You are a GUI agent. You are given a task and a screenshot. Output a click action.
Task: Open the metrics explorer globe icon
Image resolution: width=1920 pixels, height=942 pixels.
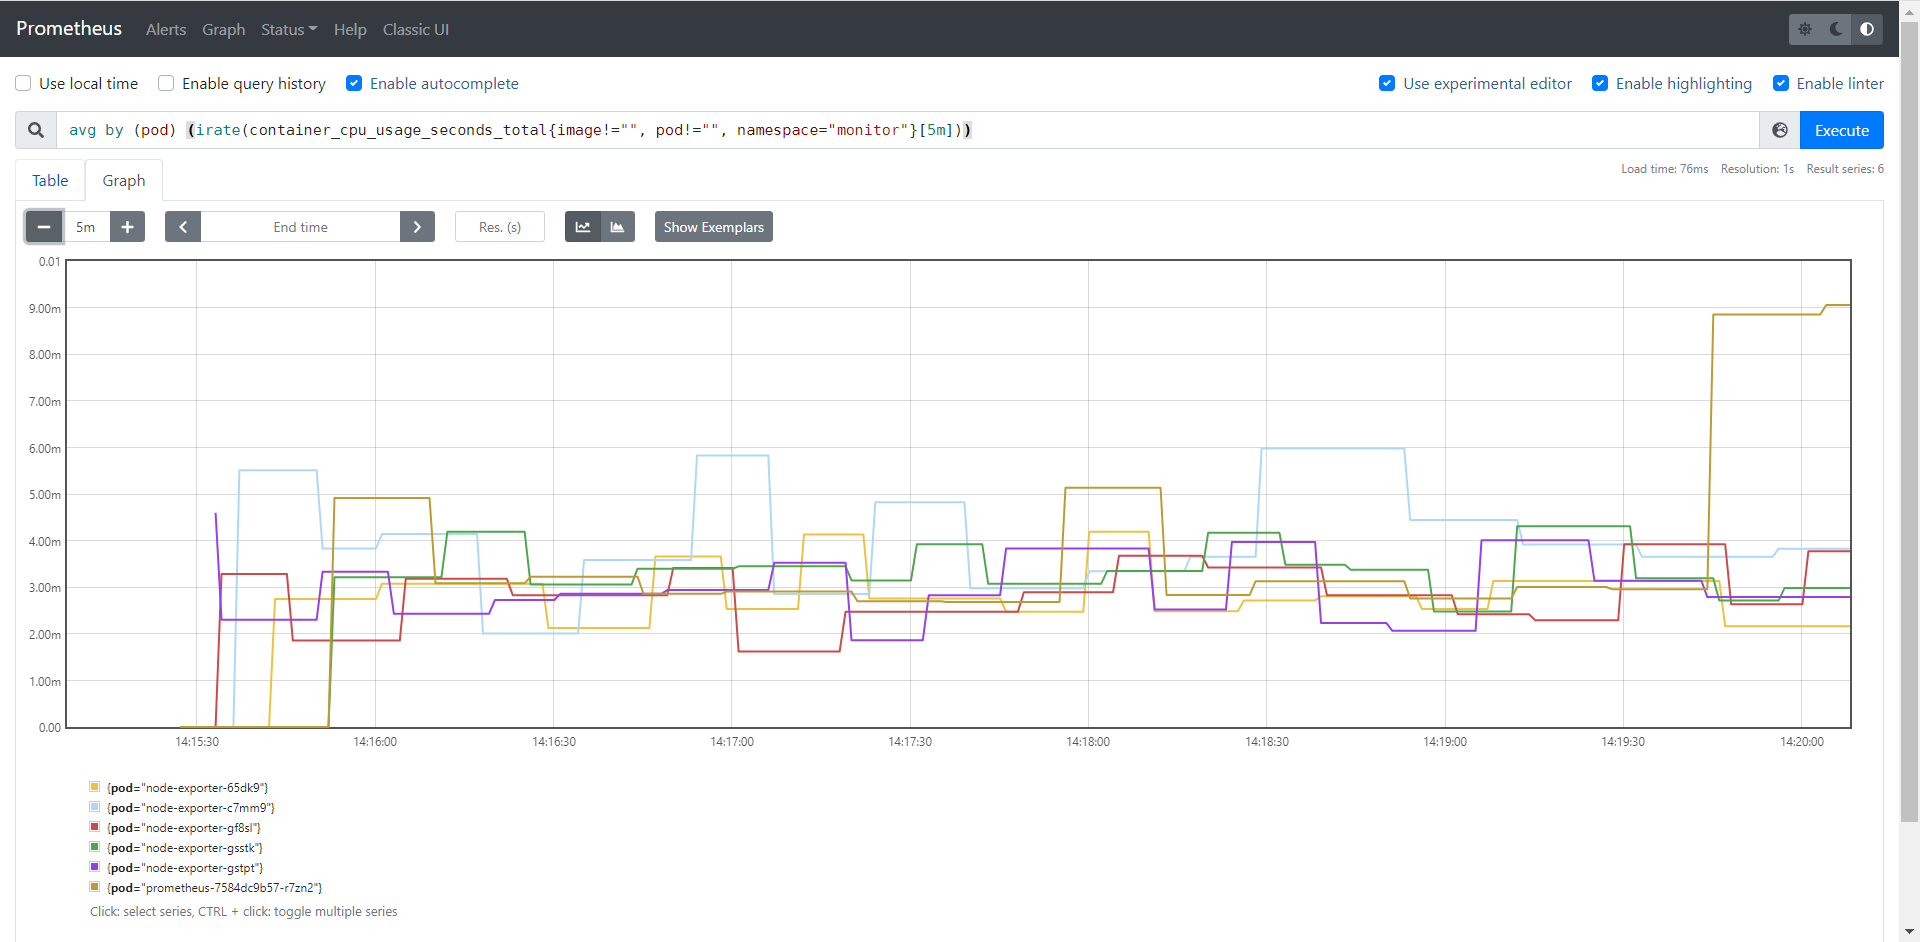point(1780,130)
